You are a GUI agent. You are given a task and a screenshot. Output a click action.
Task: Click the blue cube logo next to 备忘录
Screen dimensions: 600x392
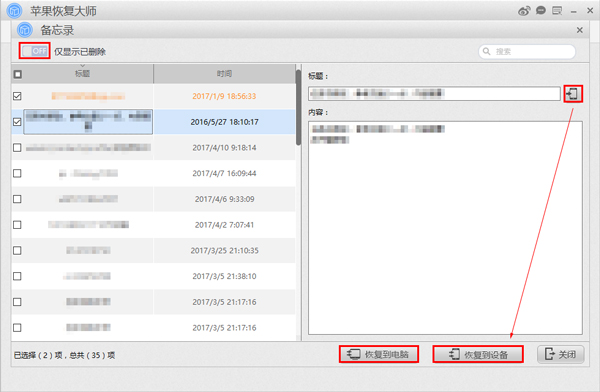25,30
